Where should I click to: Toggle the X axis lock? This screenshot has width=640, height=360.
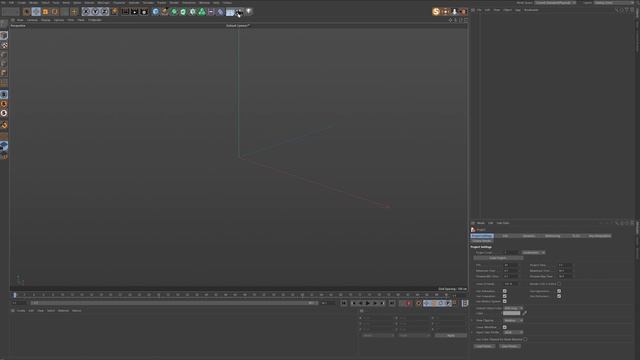(86, 12)
